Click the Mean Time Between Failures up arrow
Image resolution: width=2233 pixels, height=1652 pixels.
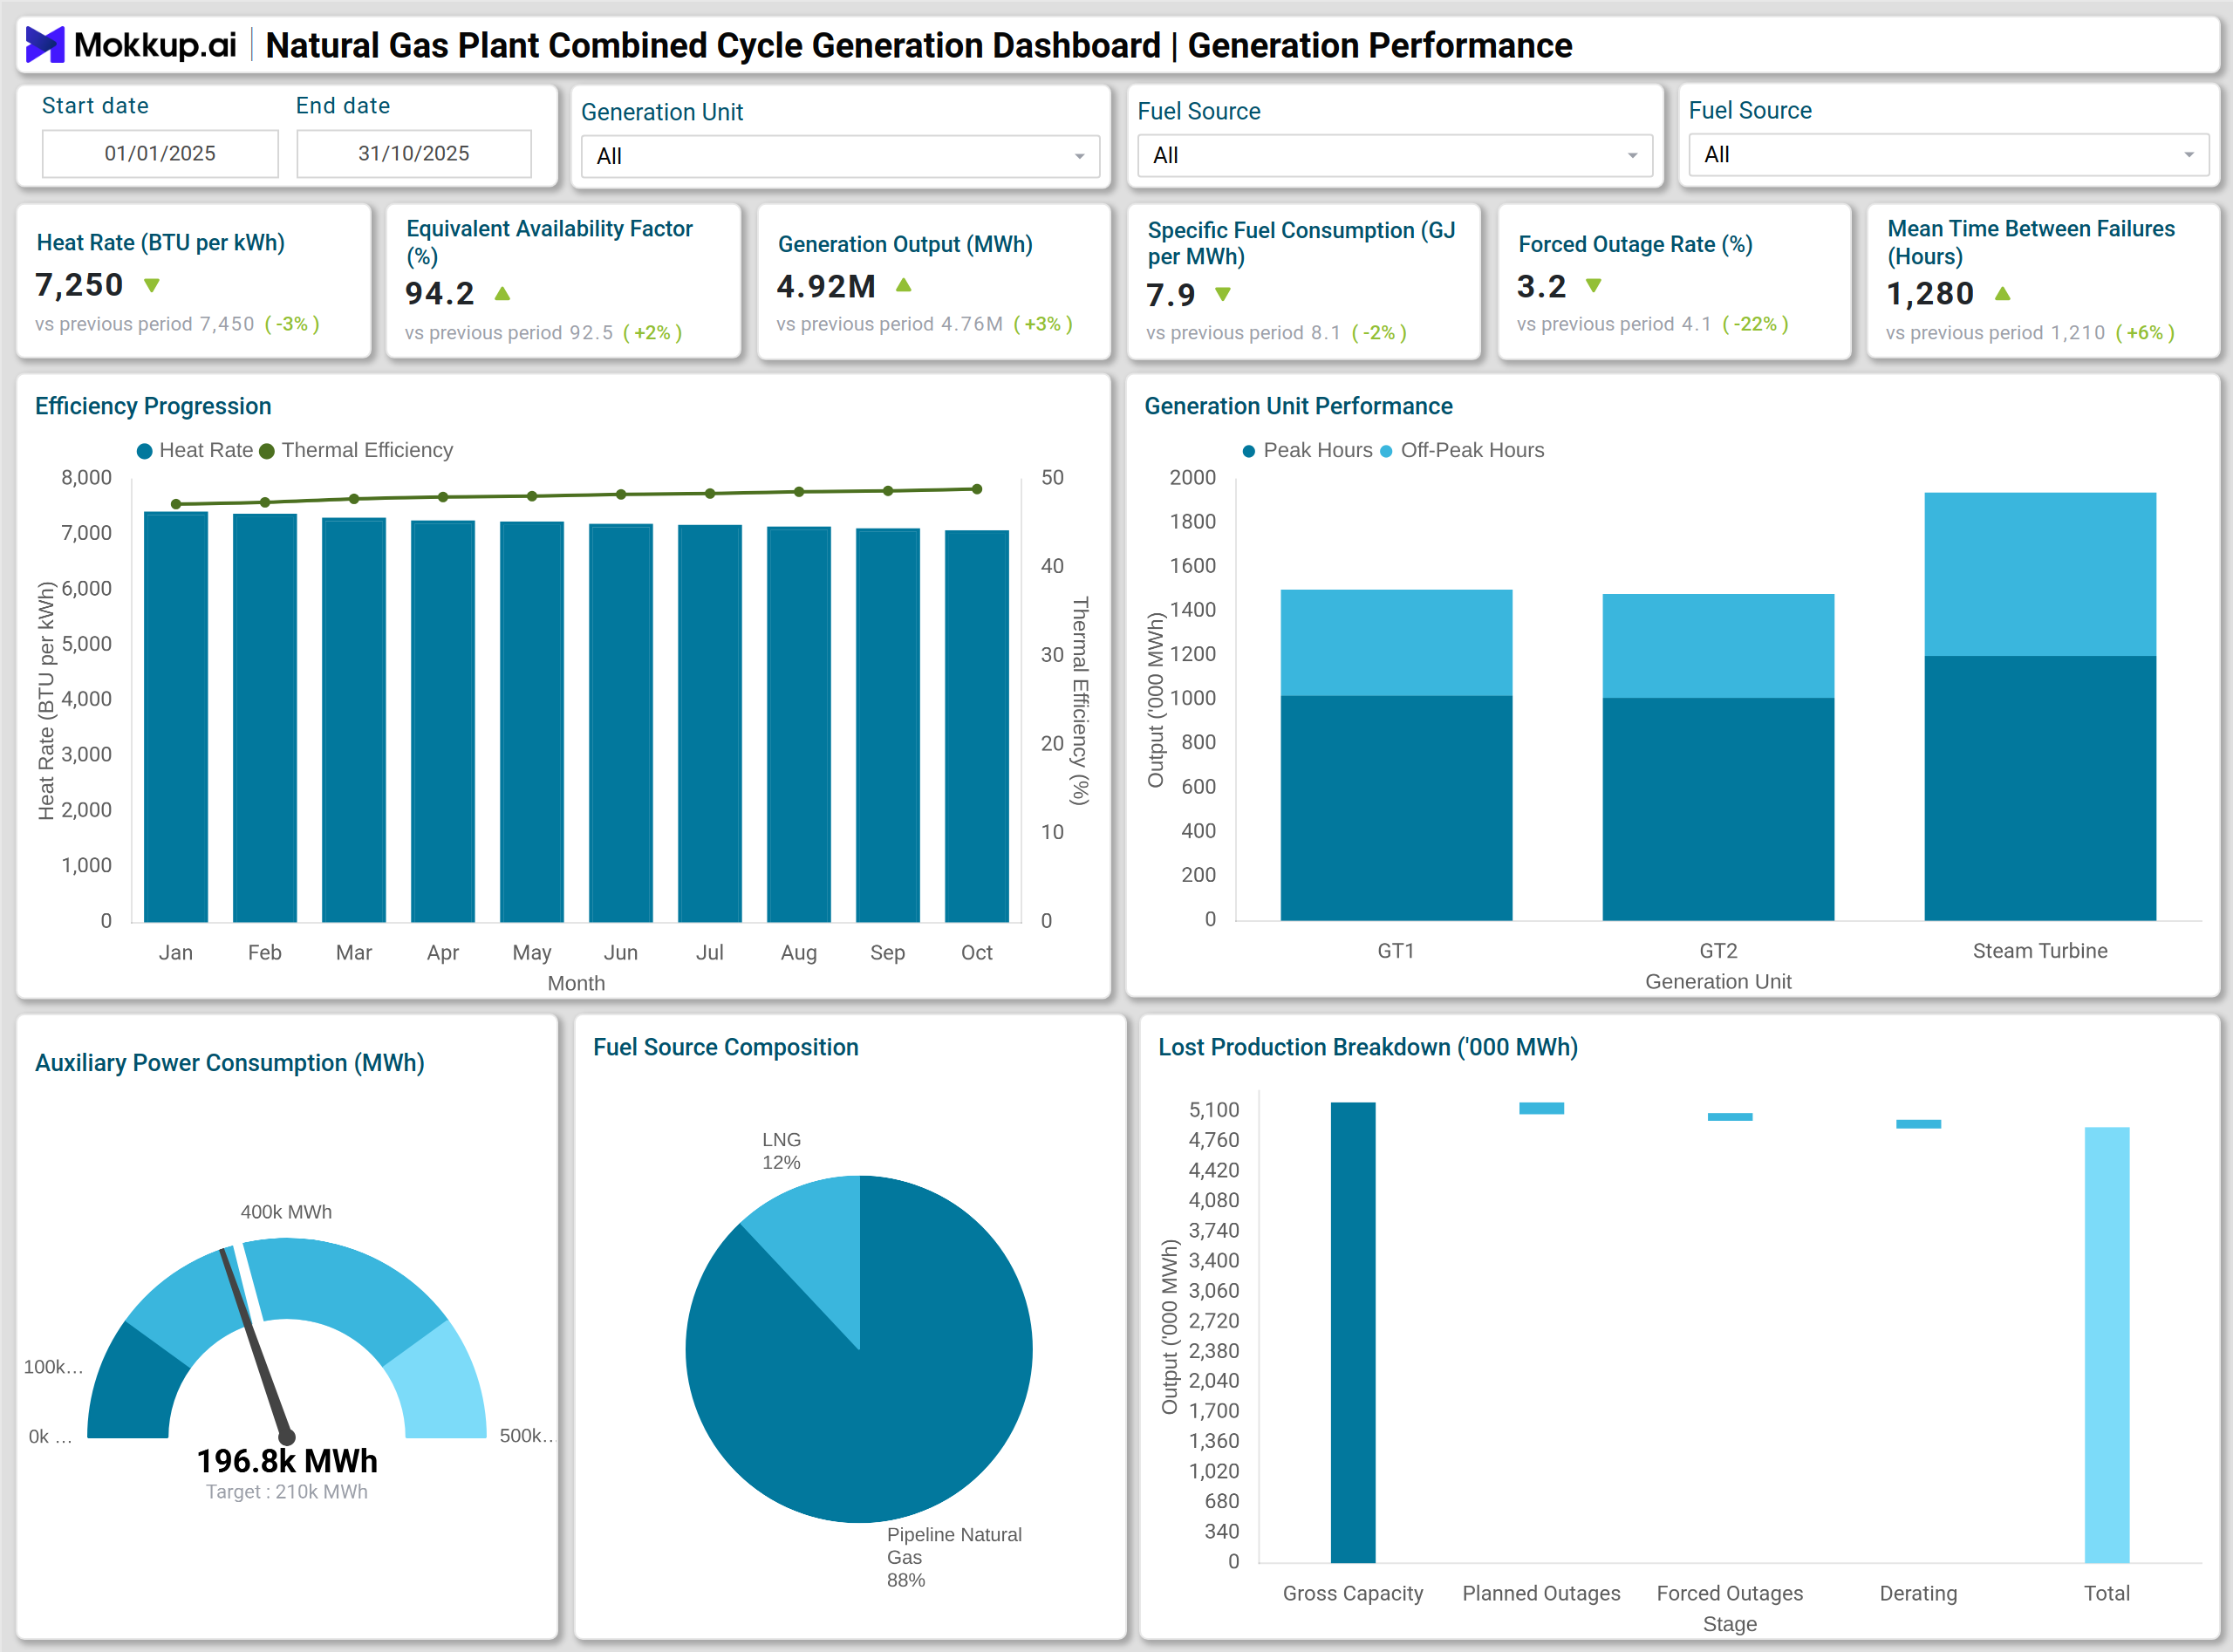pos(2002,294)
